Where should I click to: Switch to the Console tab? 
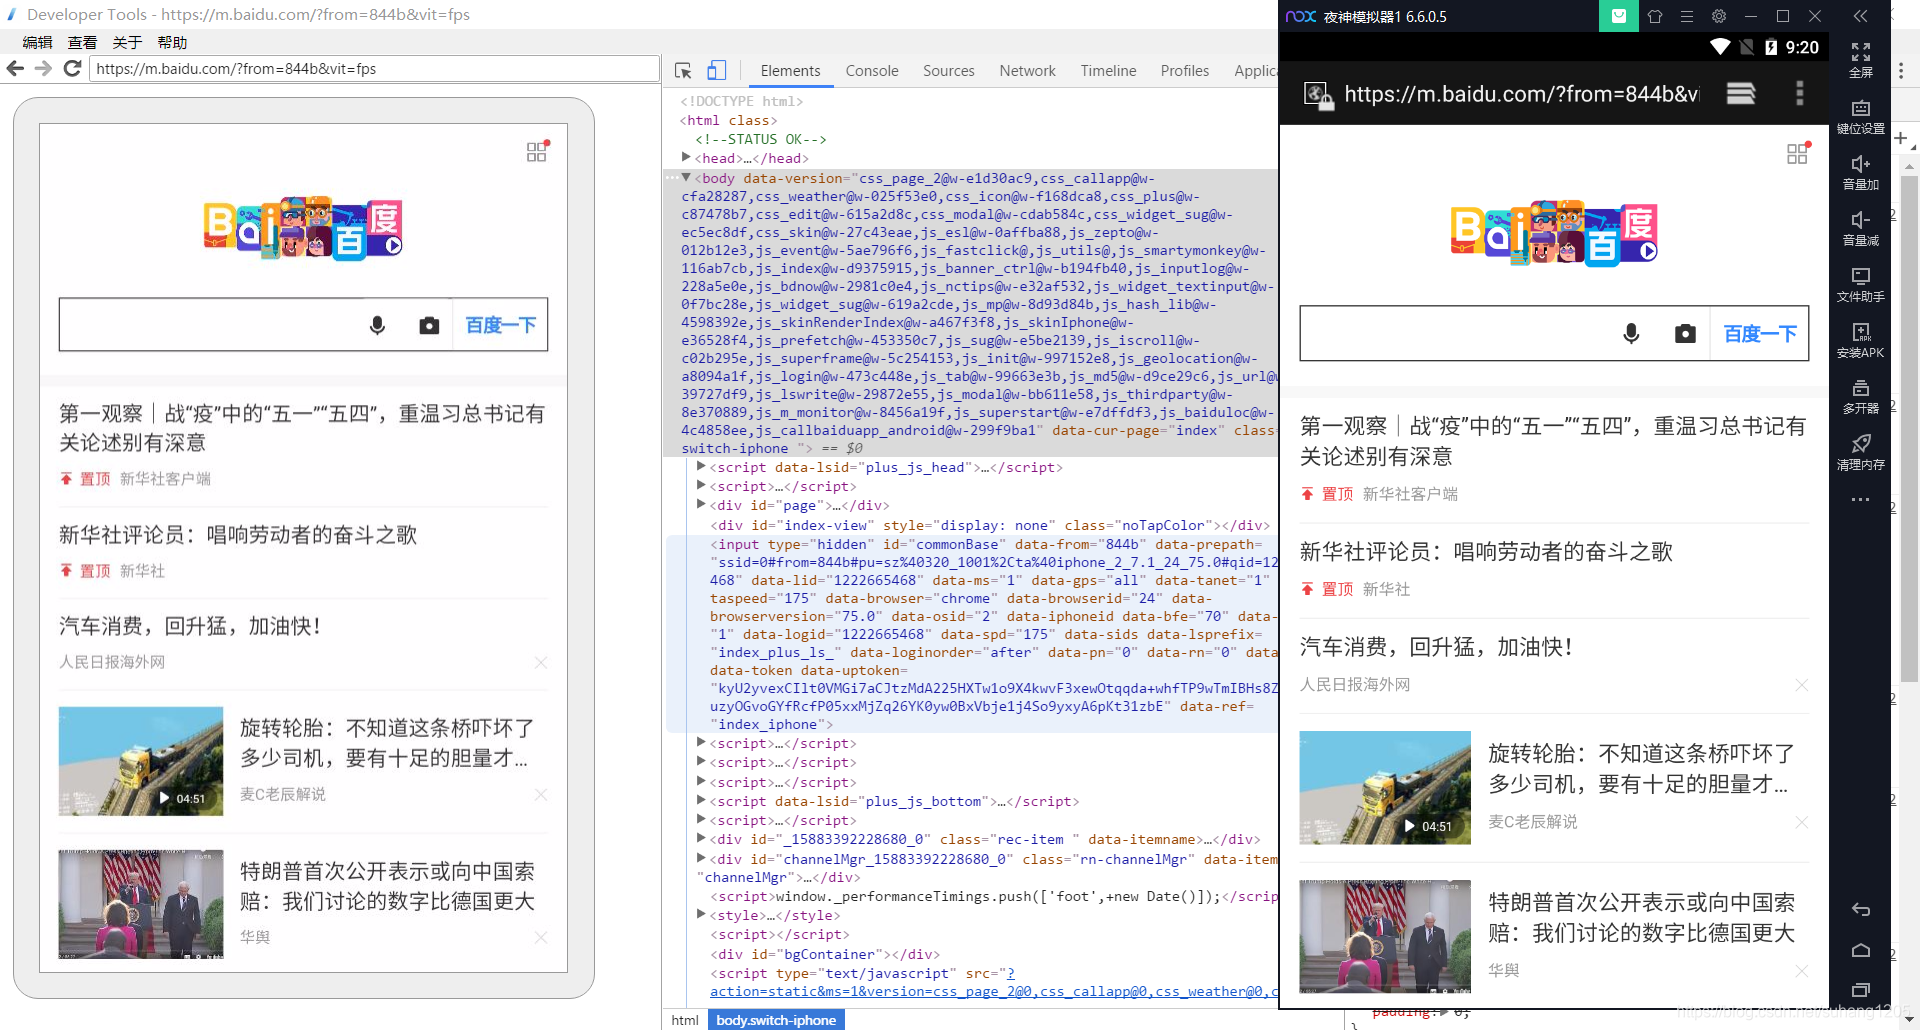tap(872, 71)
